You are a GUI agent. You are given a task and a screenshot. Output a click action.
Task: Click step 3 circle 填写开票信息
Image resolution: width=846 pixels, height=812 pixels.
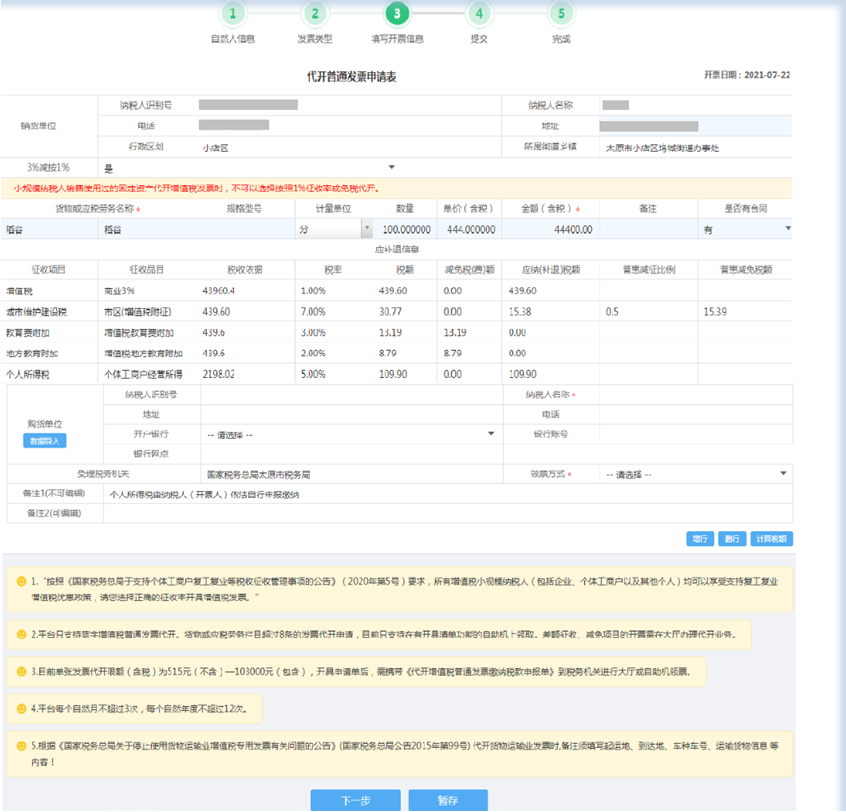(397, 13)
